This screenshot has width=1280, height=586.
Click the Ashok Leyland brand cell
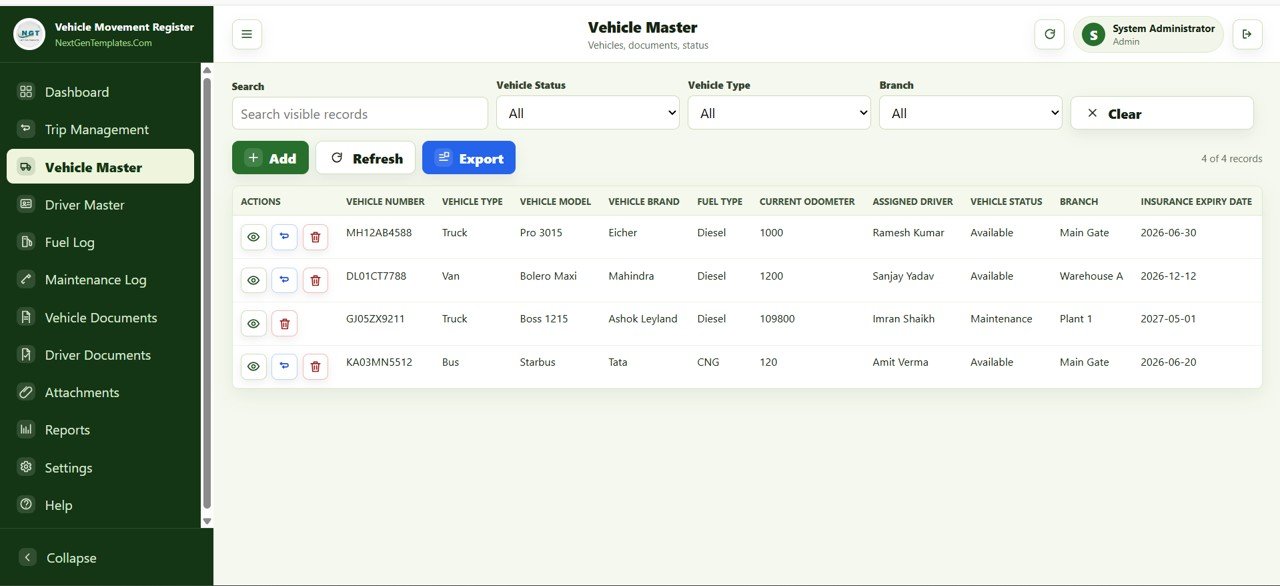point(643,319)
